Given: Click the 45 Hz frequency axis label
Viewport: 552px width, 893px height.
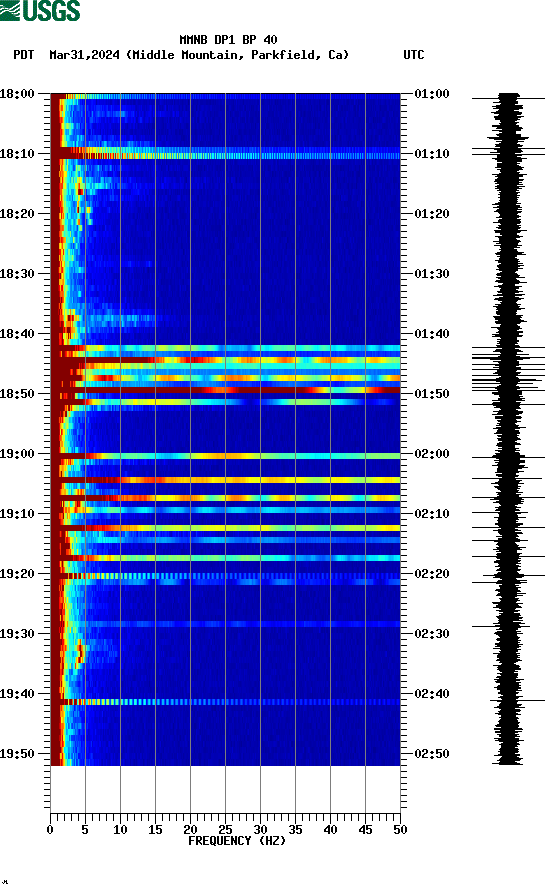Looking at the screenshot, I should click(x=365, y=830).
